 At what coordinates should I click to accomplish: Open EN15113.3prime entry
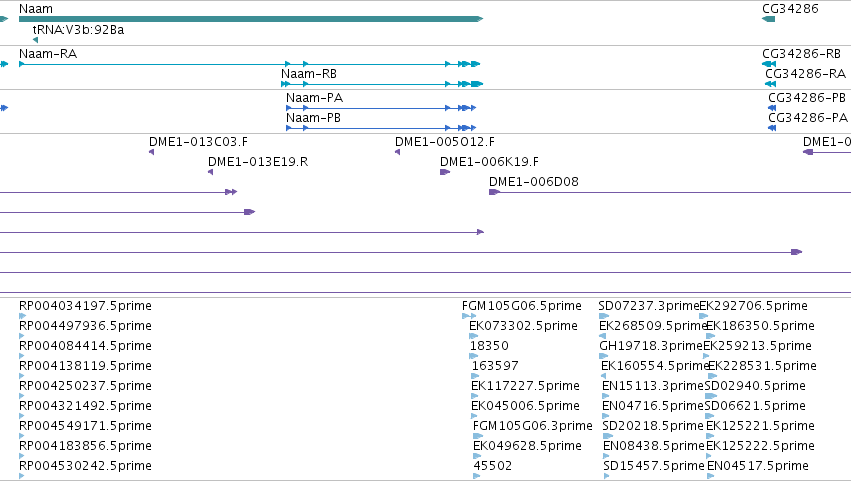pyautogui.click(x=653, y=386)
